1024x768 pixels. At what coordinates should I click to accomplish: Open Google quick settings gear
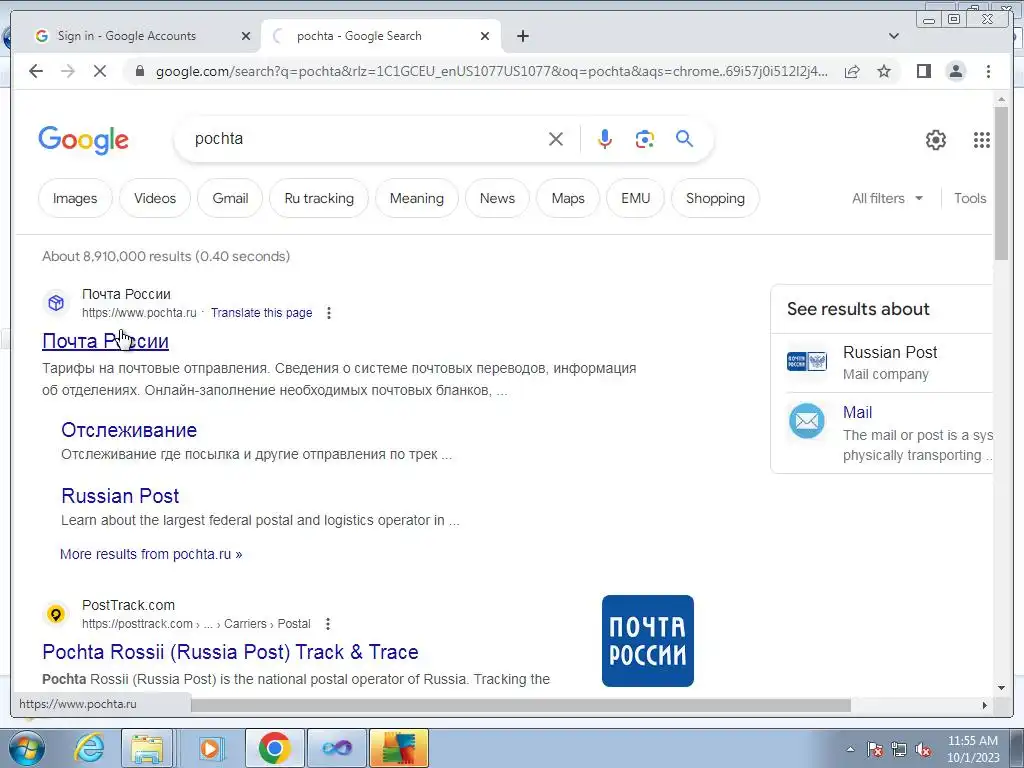[x=936, y=140]
